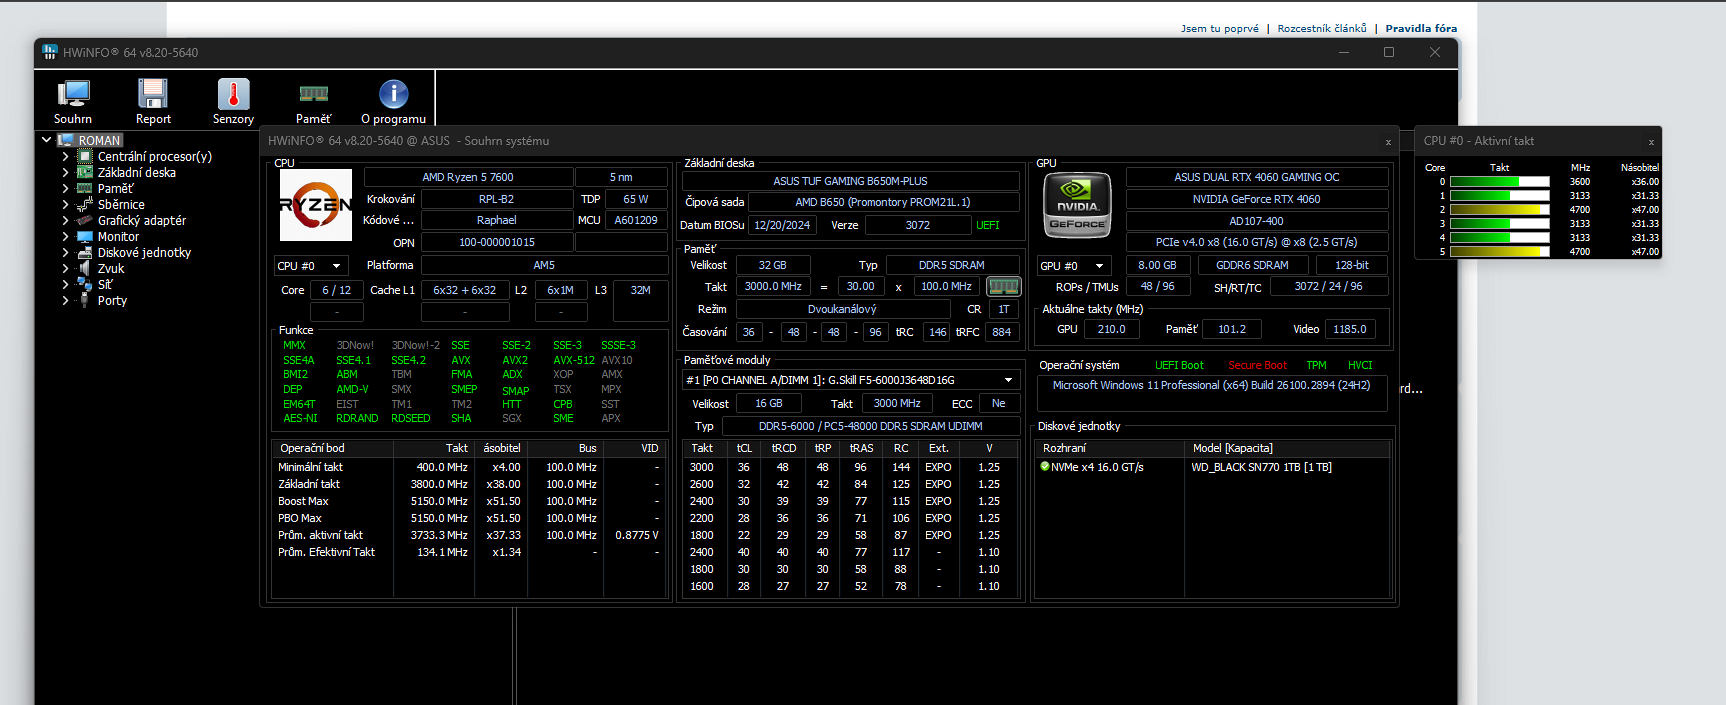The height and width of the screenshot is (705, 1726).
Task: Select Základní deska in the tree
Action: pos(136,173)
